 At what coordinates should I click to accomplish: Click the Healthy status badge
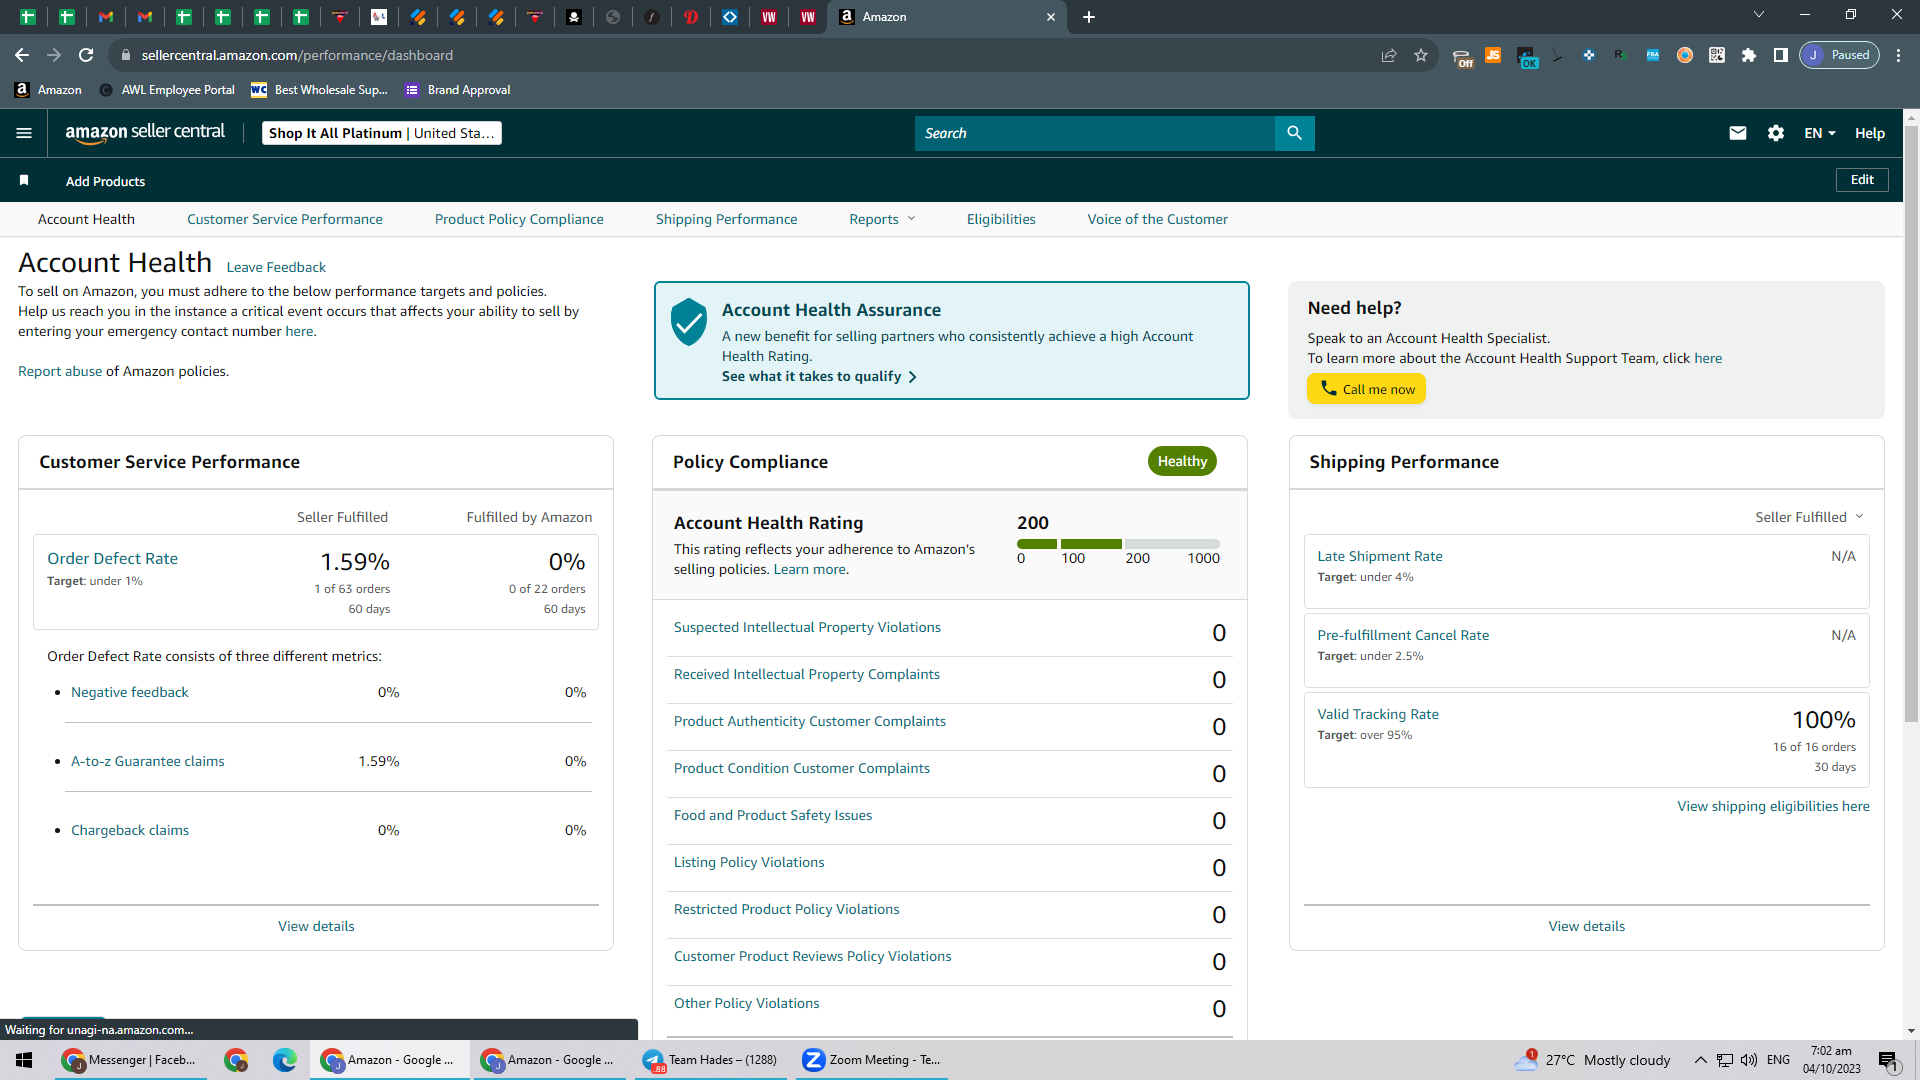1182,461
